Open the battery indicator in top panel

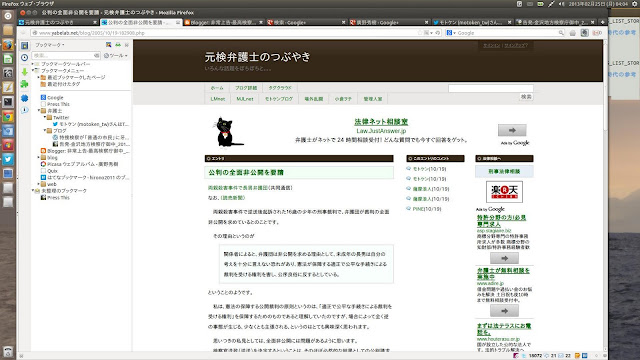[540, 4]
